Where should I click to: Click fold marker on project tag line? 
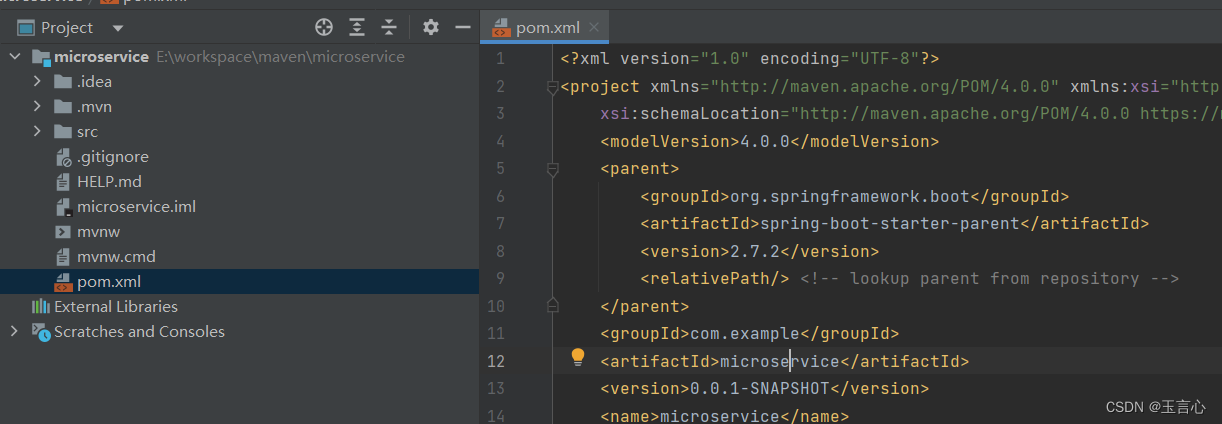[x=552, y=88]
